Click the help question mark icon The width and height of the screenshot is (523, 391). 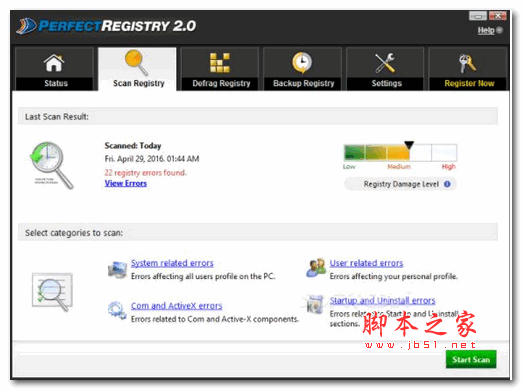coord(499,30)
